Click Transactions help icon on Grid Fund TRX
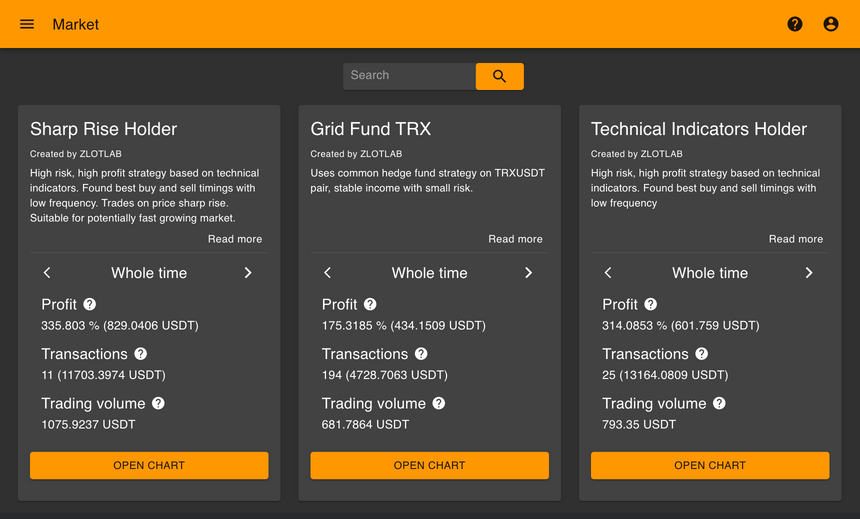Screen dimensions: 860x519 tap(421, 354)
